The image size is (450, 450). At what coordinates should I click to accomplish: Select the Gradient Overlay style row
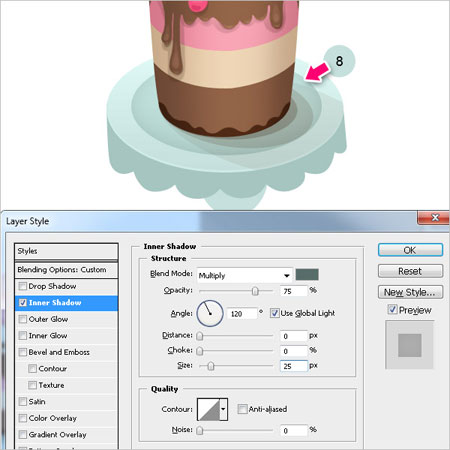(66, 435)
